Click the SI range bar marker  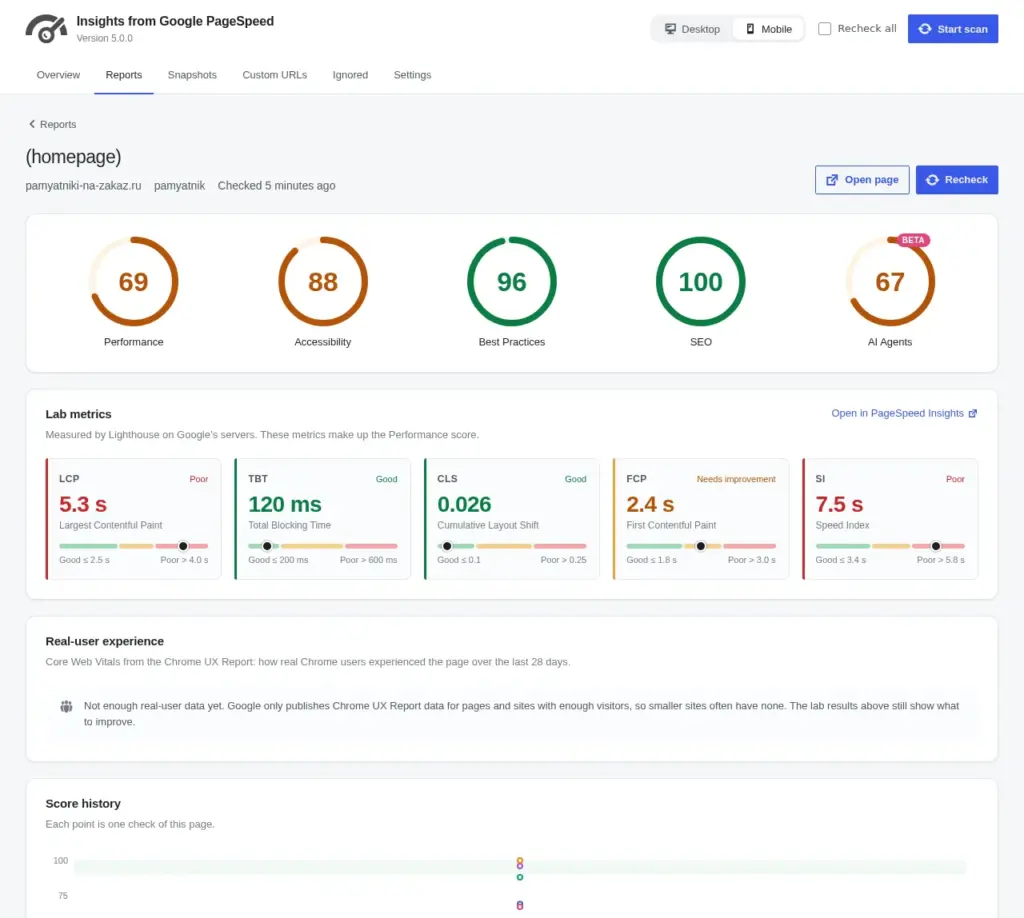[x=935, y=546]
